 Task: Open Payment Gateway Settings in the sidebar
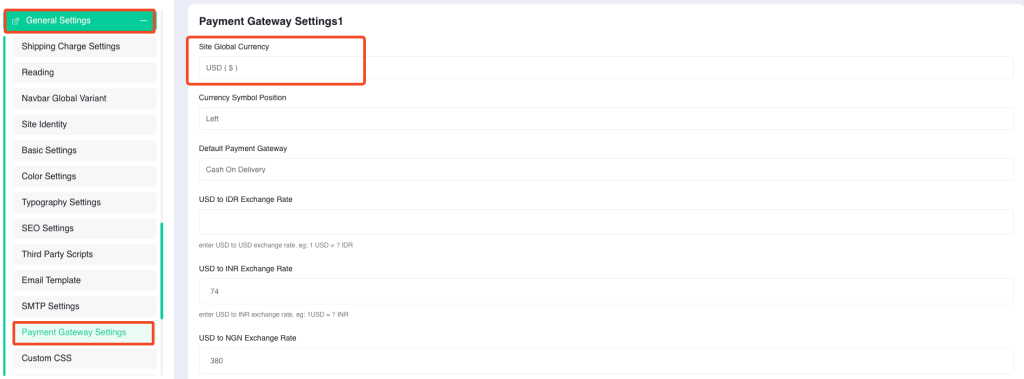click(84, 333)
